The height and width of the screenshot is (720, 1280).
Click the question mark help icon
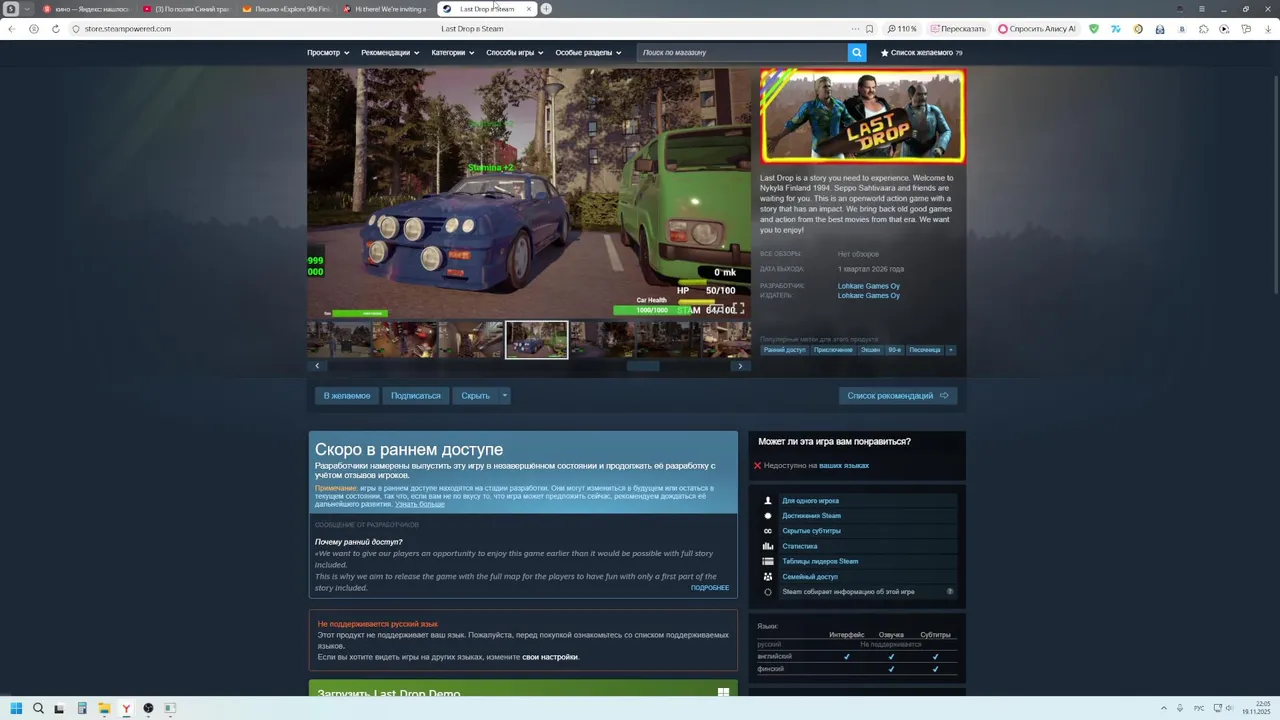tap(950, 592)
